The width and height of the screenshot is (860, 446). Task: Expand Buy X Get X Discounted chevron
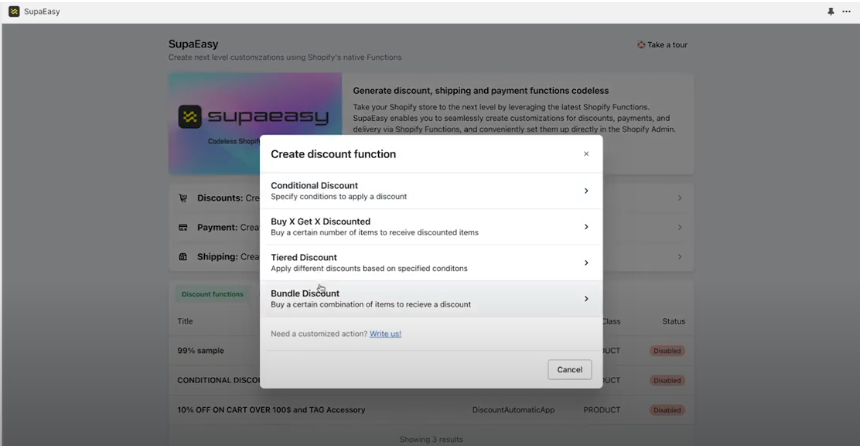coord(586,227)
